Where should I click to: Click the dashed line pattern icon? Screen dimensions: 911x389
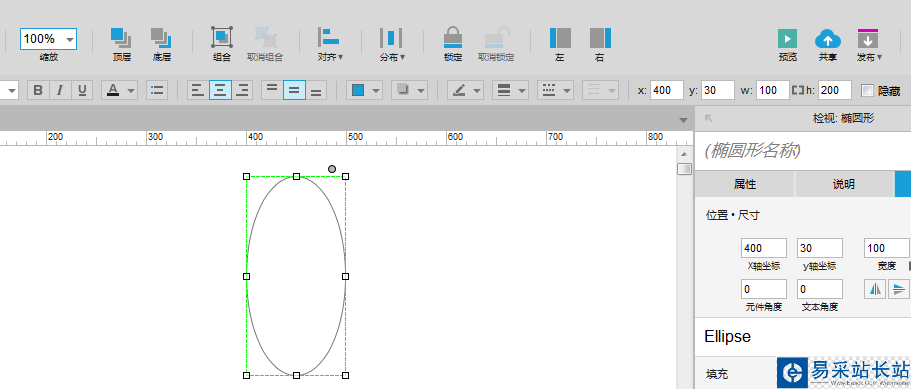(548, 90)
